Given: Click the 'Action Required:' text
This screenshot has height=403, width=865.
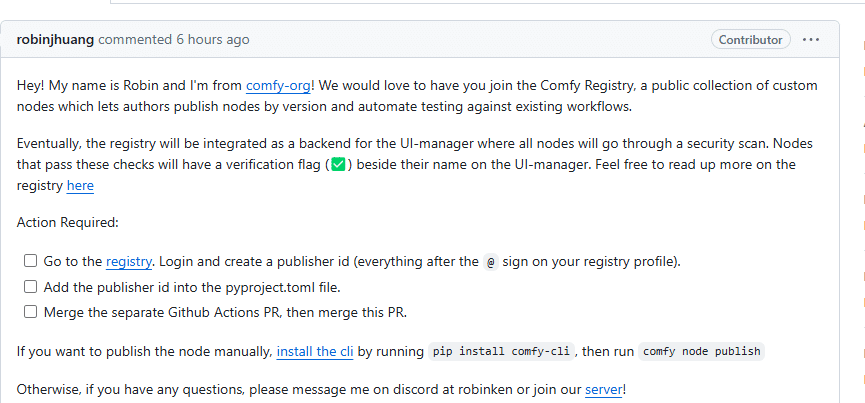Looking at the screenshot, I should point(68,223).
